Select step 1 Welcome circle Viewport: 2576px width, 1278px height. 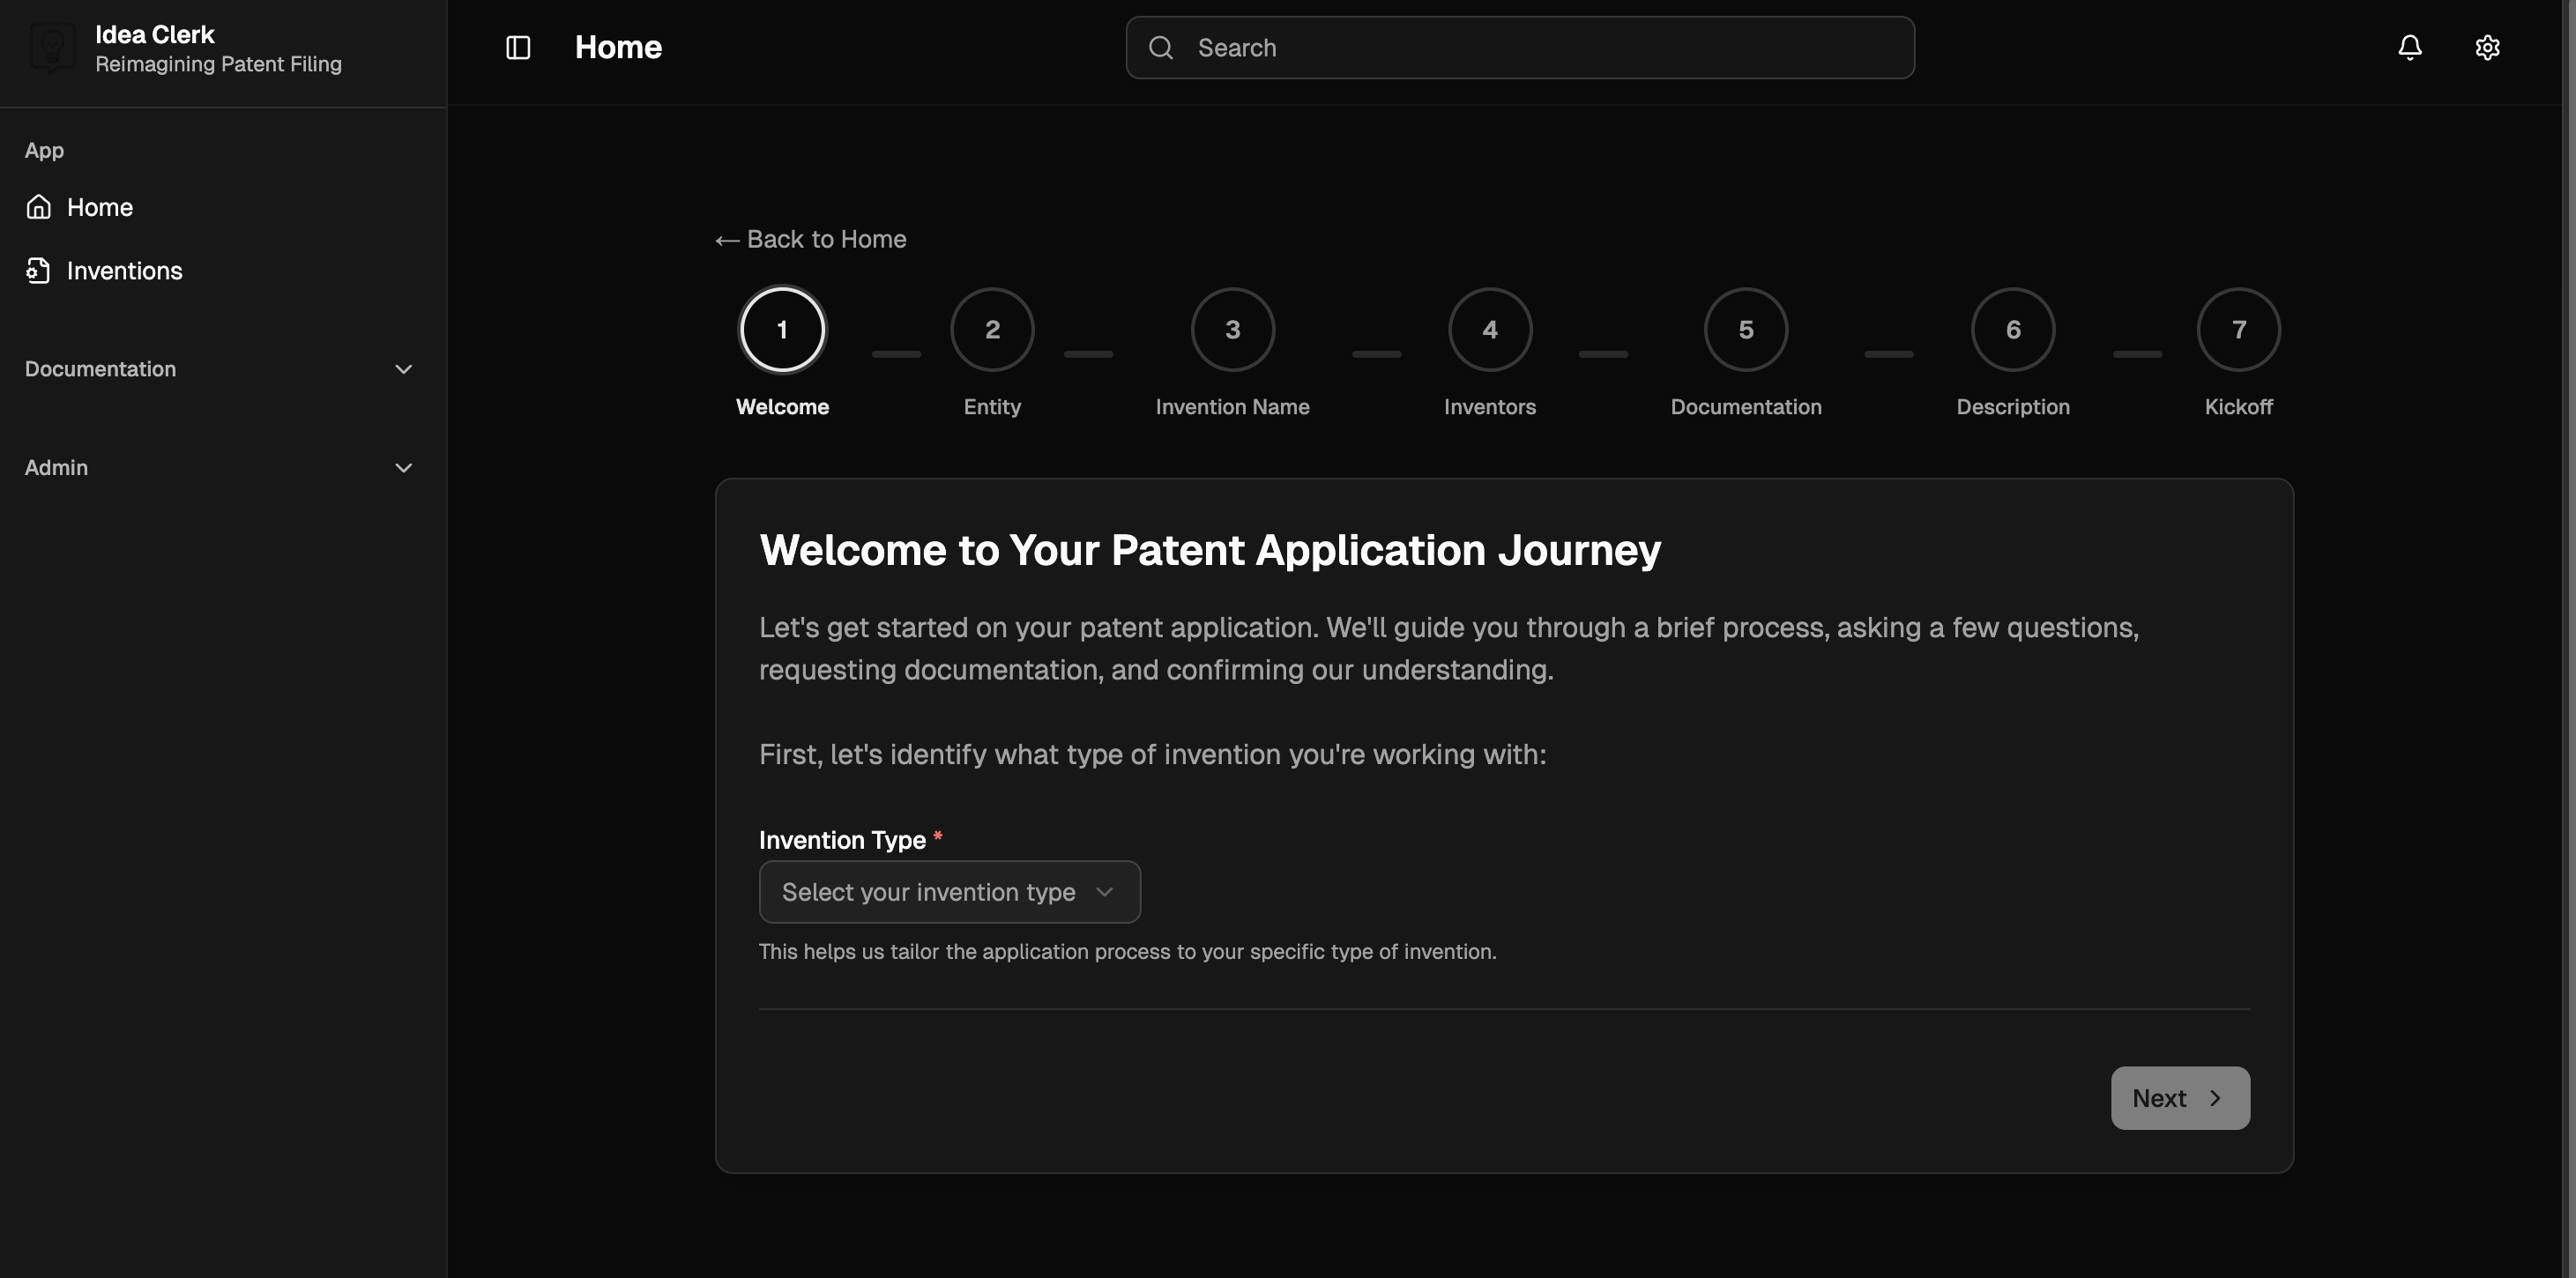point(782,330)
